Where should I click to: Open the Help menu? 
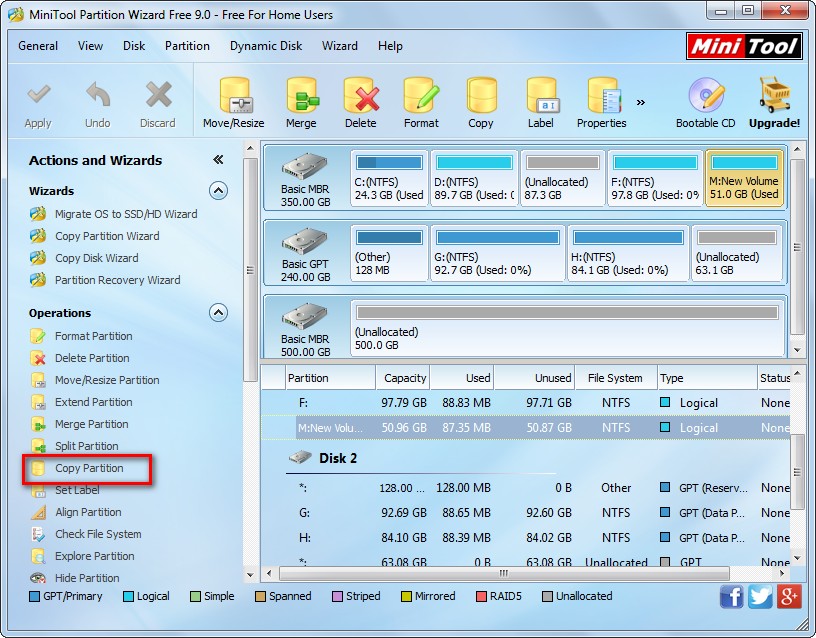click(x=390, y=46)
